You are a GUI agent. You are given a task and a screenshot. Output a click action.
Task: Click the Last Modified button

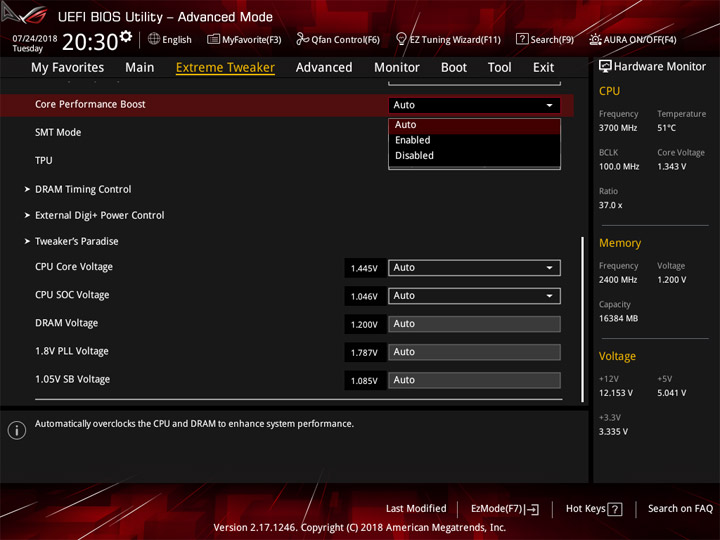(416, 509)
